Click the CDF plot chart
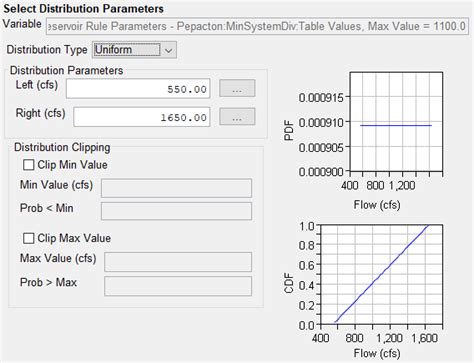 tap(381, 275)
